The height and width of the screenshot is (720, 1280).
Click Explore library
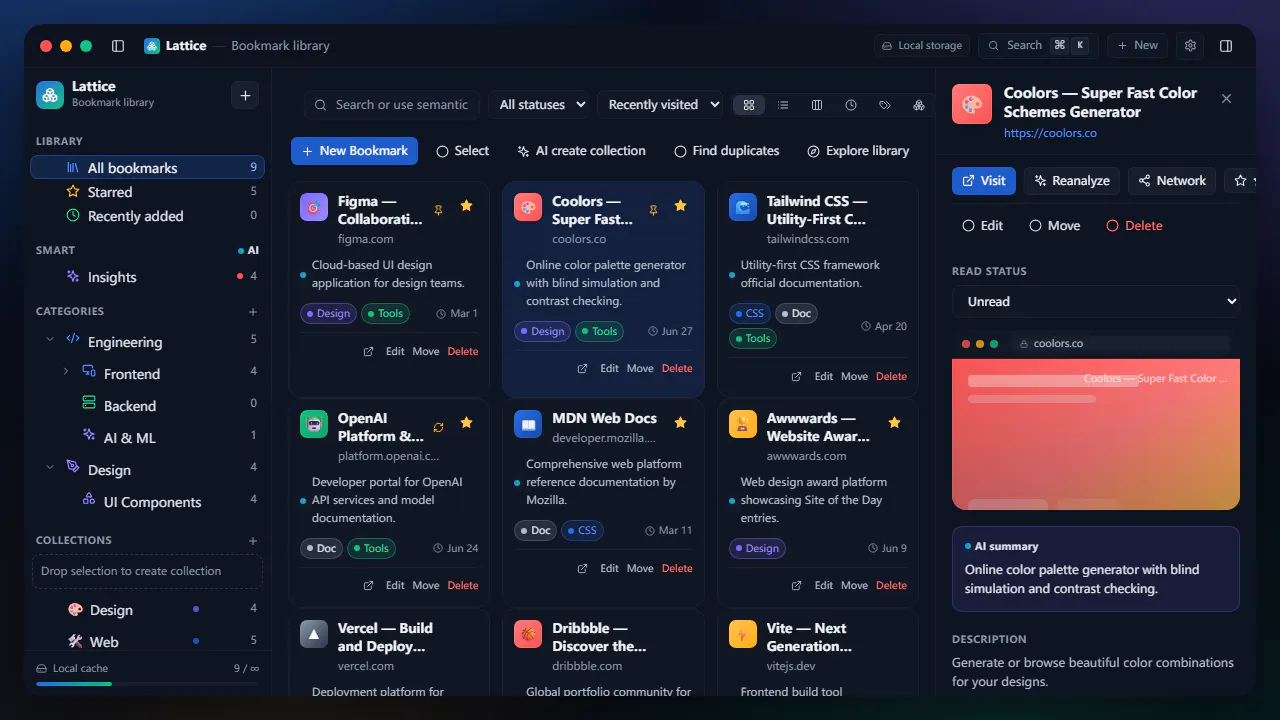858,151
